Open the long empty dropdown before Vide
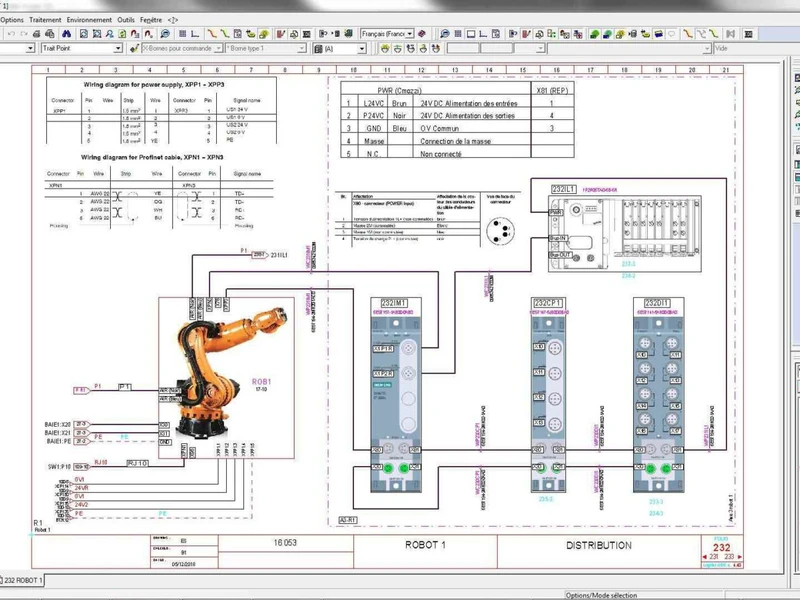The image size is (800, 600). pos(707,48)
